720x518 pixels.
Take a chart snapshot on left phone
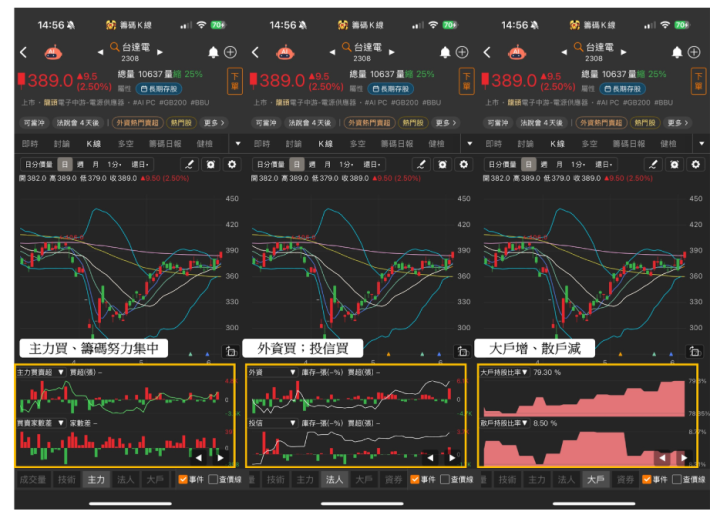[210, 164]
